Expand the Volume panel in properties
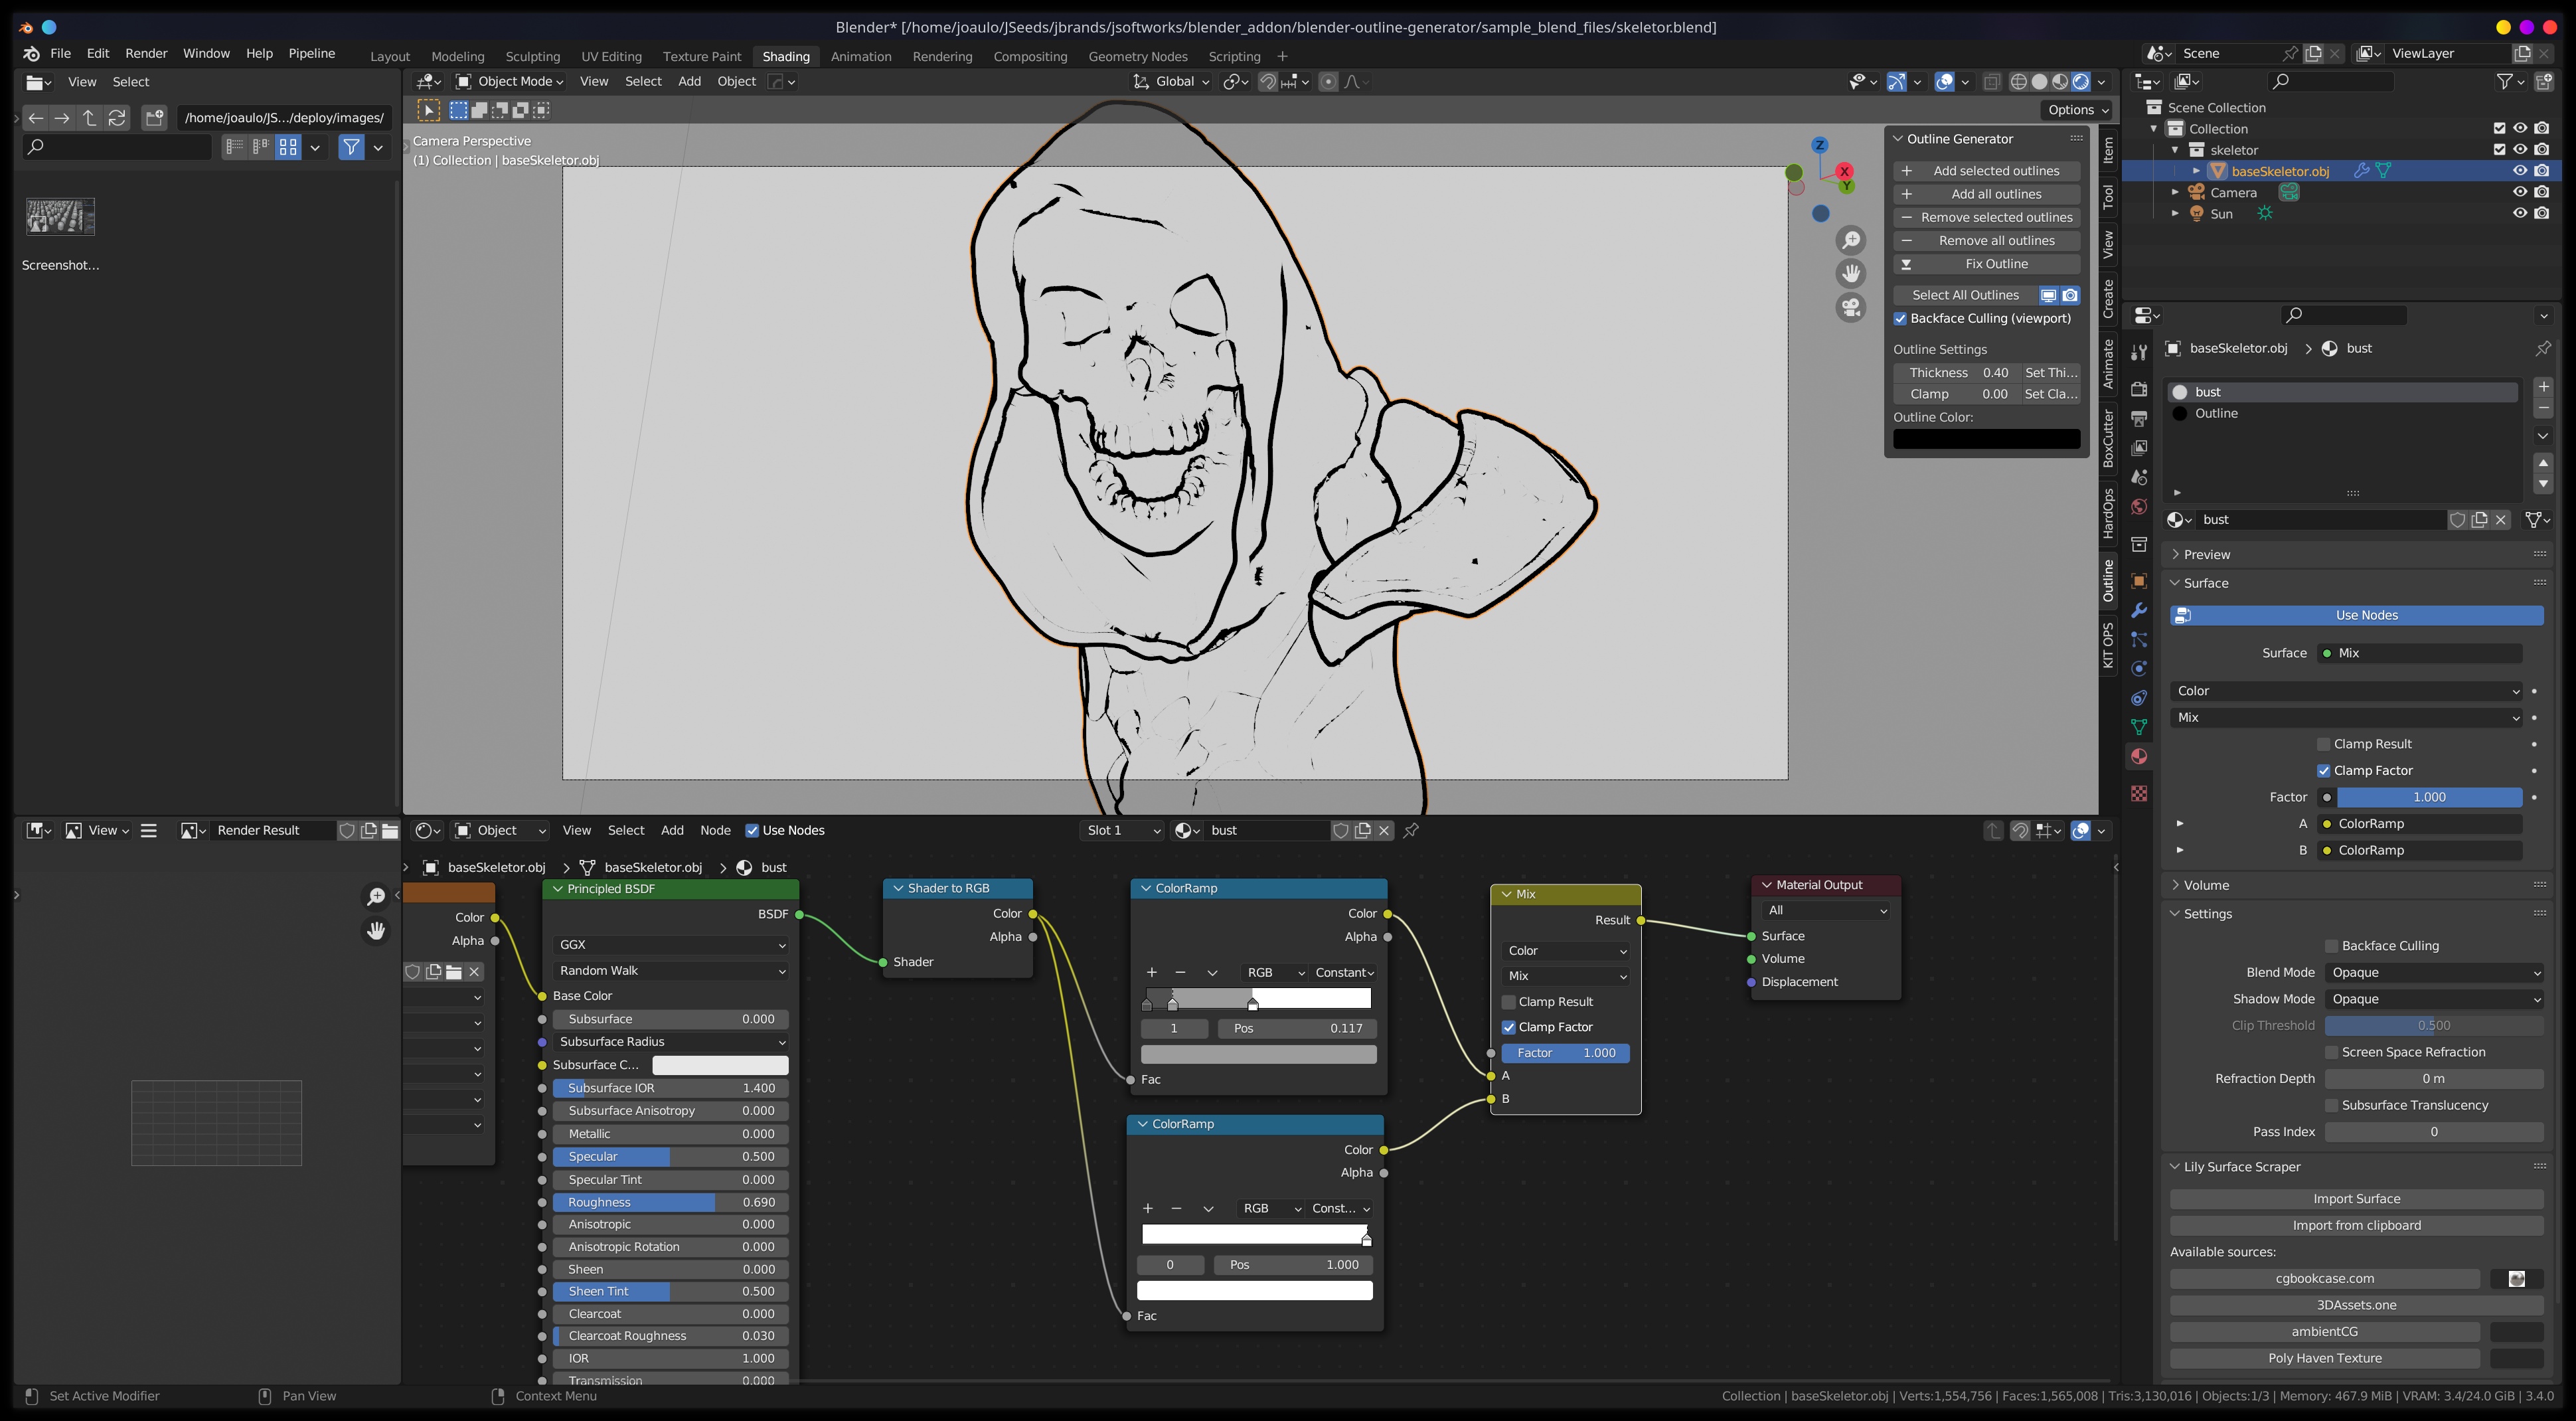This screenshot has height=1421, width=2576. tap(2206, 885)
